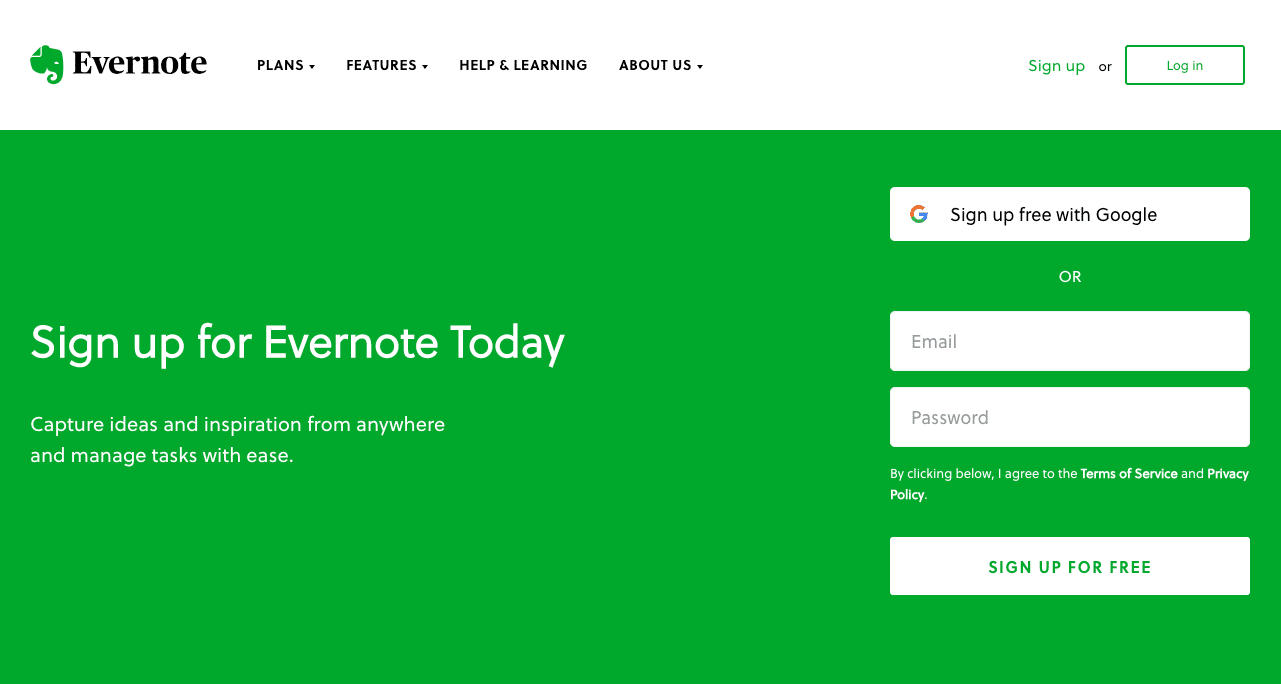Screen dimensions: 1281x684
Task: Focus the Password input field
Action: pyautogui.click(x=1070, y=417)
